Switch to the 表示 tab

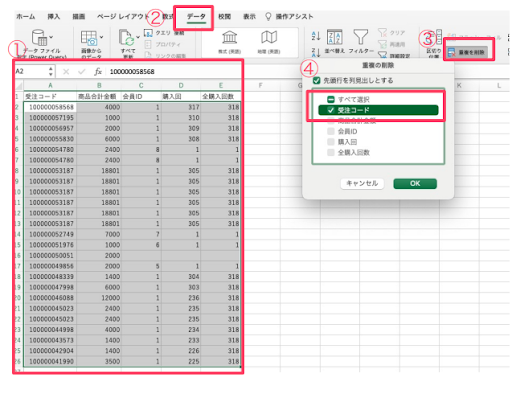pyautogui.click(x=249, y=16)
